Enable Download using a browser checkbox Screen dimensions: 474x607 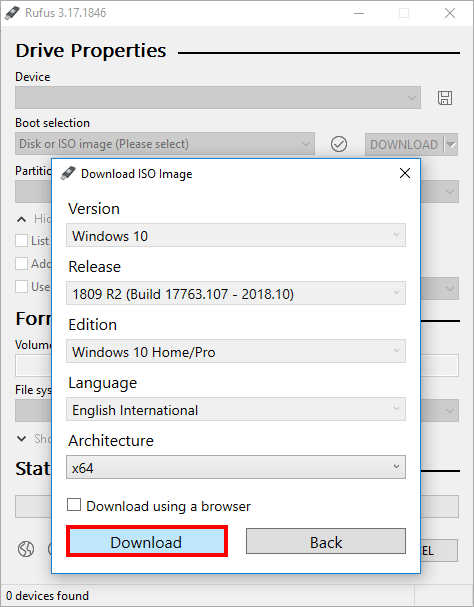[74, 505]
